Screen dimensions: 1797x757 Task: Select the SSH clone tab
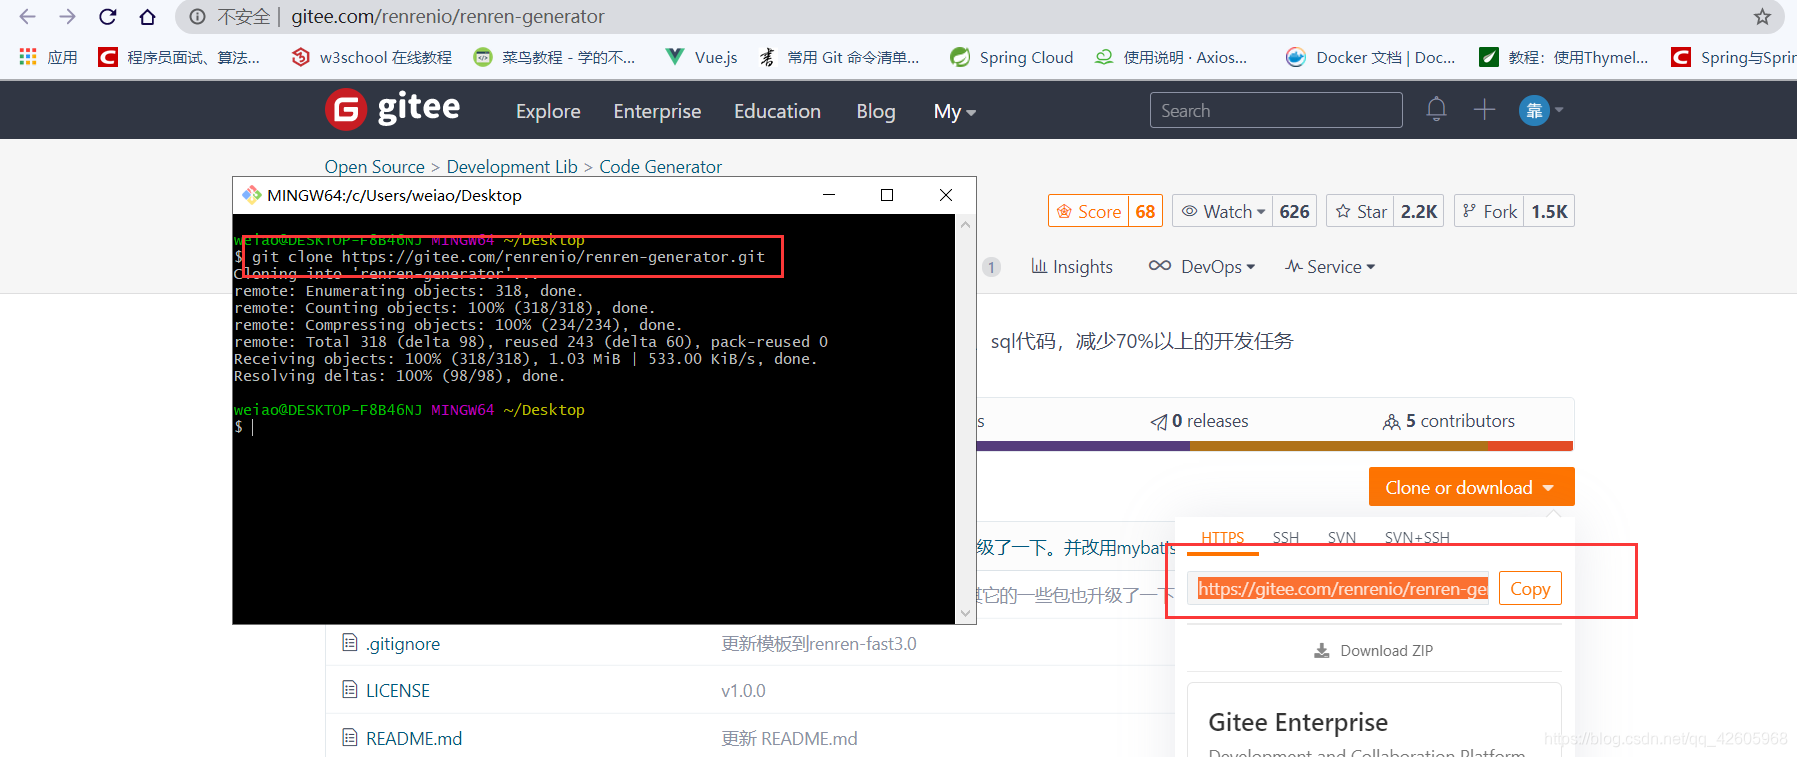(1286, 538)
